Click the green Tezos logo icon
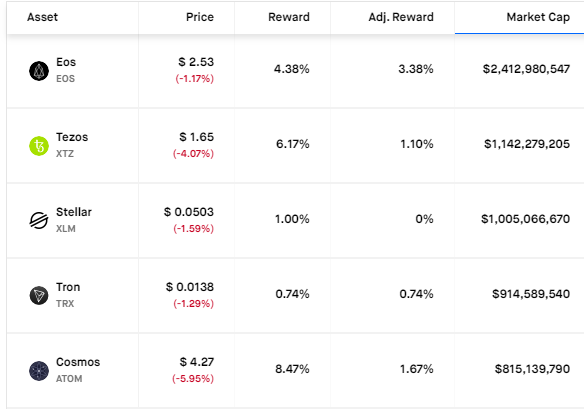Viewport: 584px width, 409px height. point(39,146)
